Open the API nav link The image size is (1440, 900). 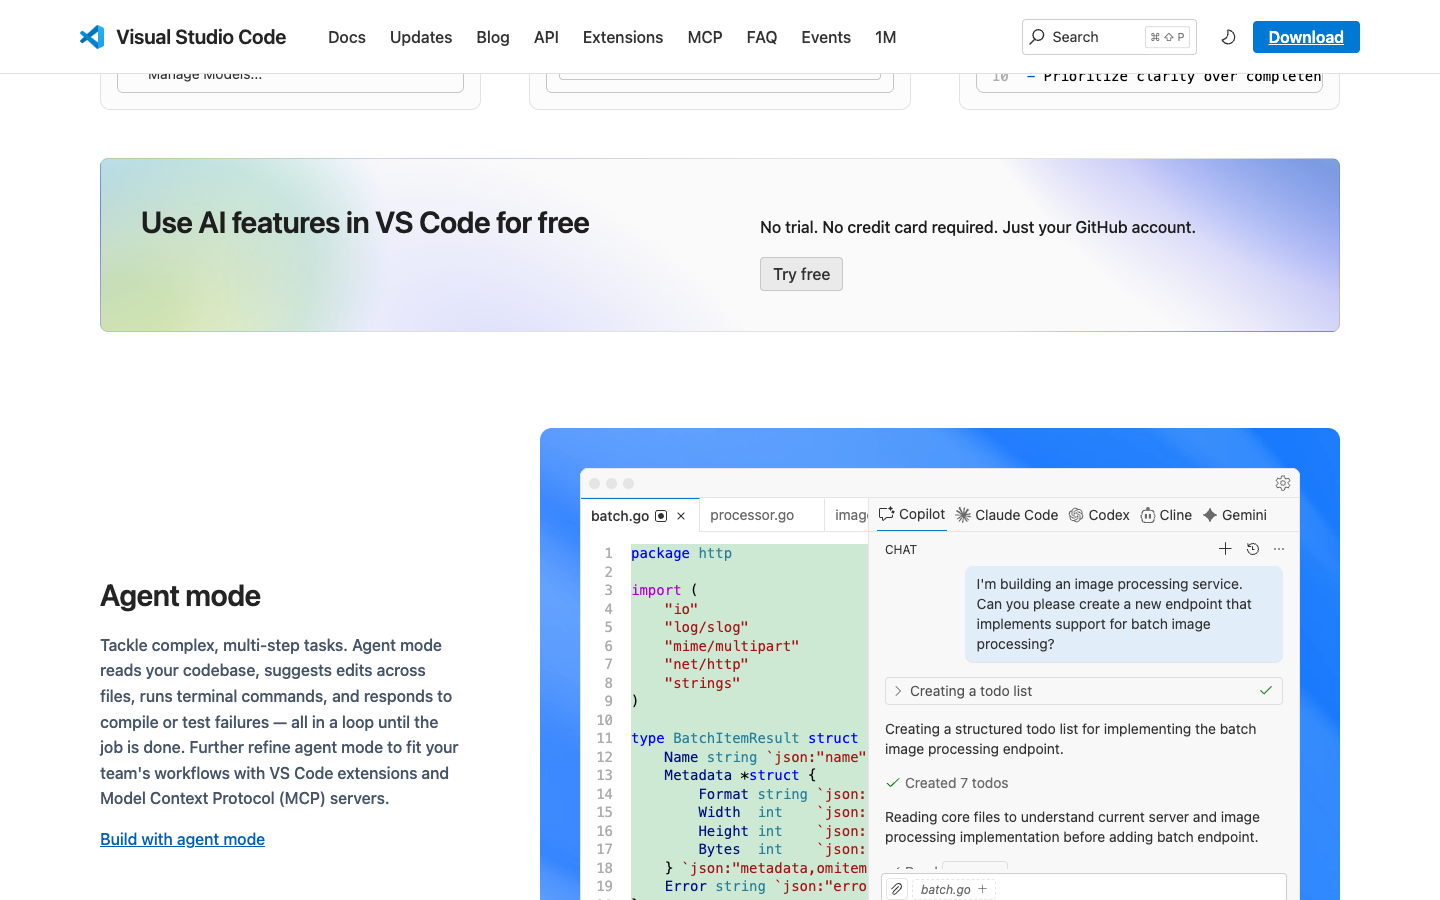click(546, 37)
